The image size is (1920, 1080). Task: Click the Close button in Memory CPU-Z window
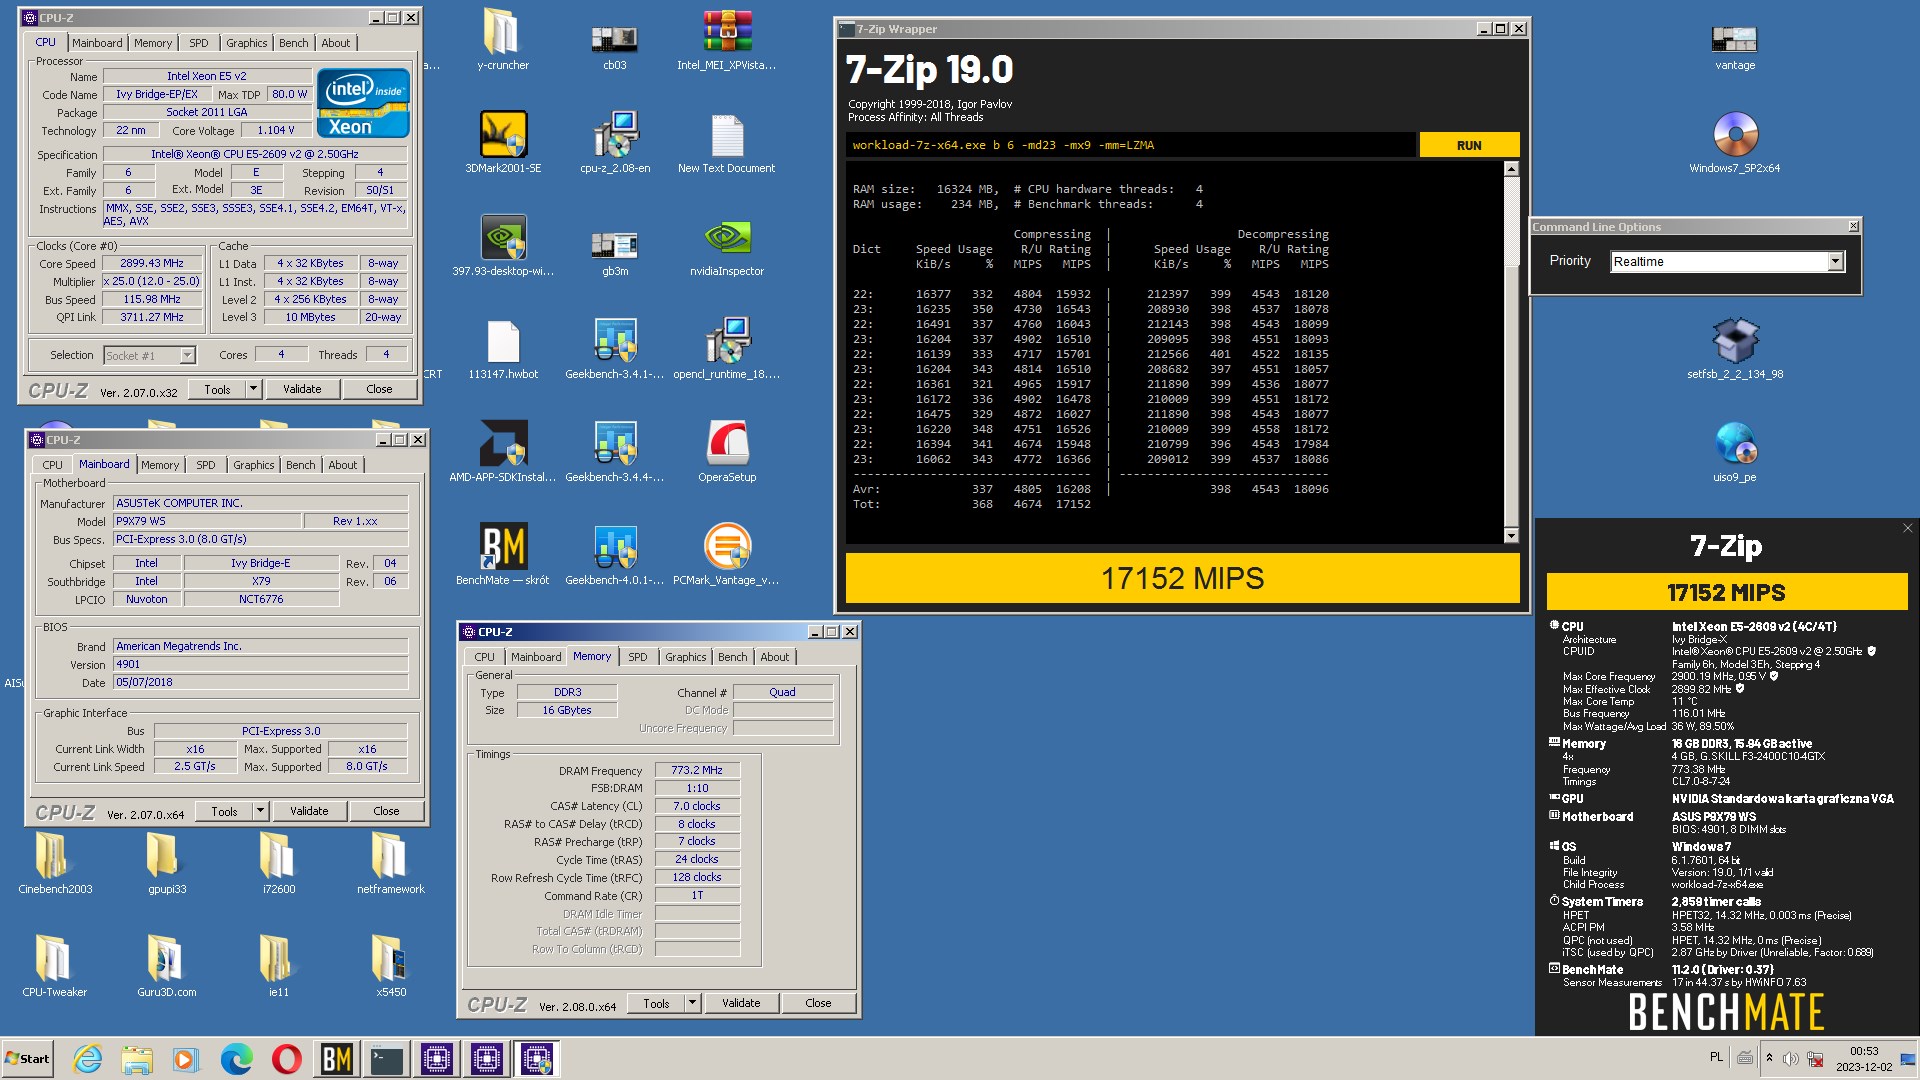[x=818, y=1003]
